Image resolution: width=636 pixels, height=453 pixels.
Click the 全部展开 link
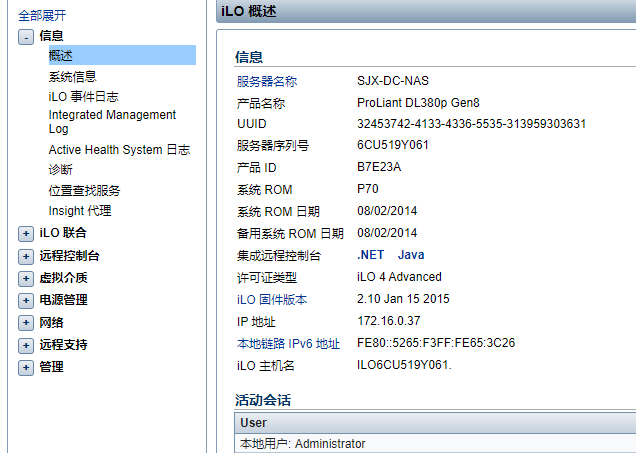[42, 16]
